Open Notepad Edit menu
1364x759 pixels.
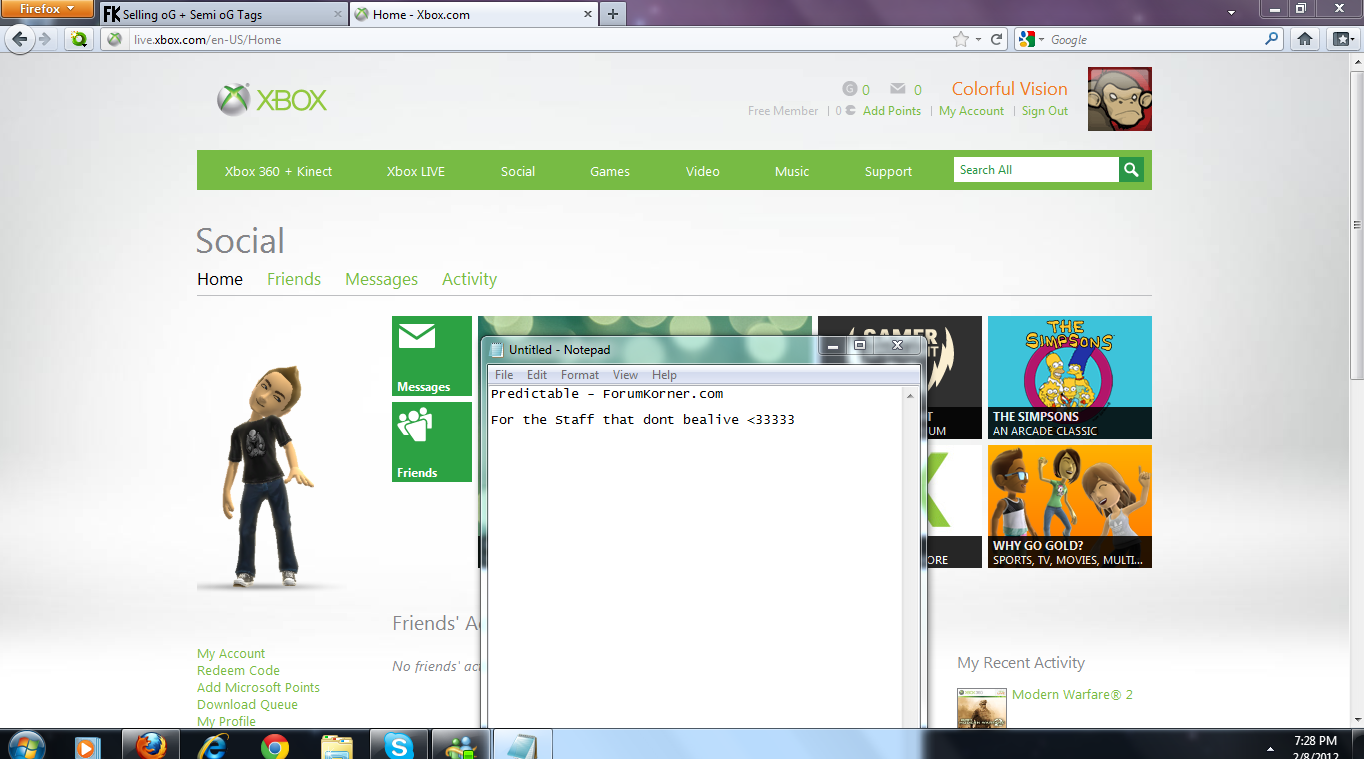point(537,375)
